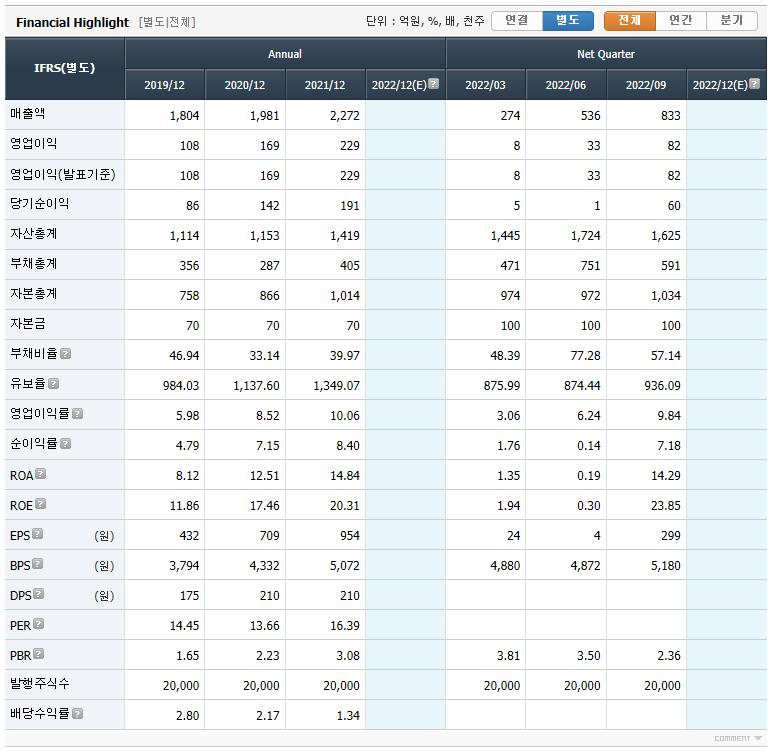Click the 2020/12 column header

pos(245,85)
